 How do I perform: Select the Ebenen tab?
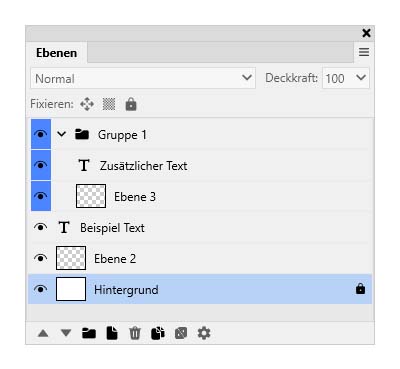(57, 53)
